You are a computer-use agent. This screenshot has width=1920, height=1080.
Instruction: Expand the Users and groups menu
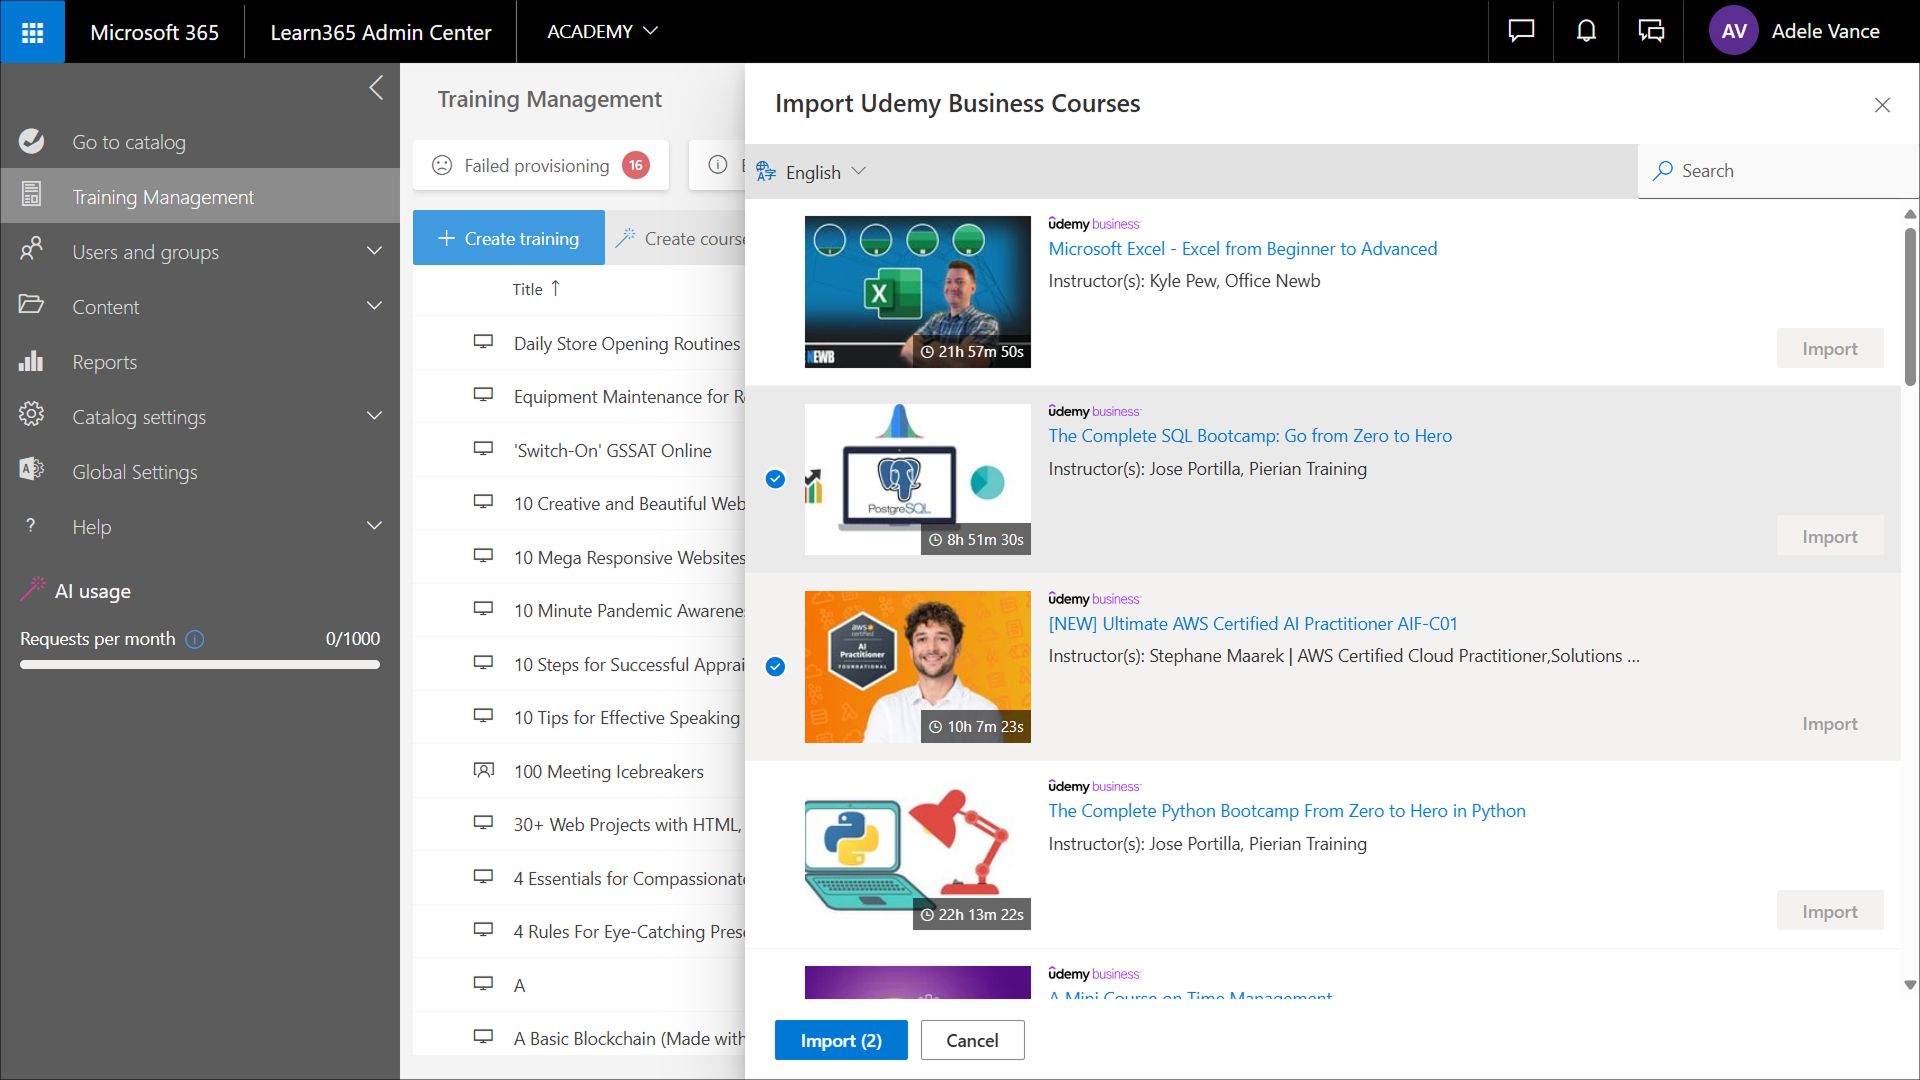(x=374, y=251)
